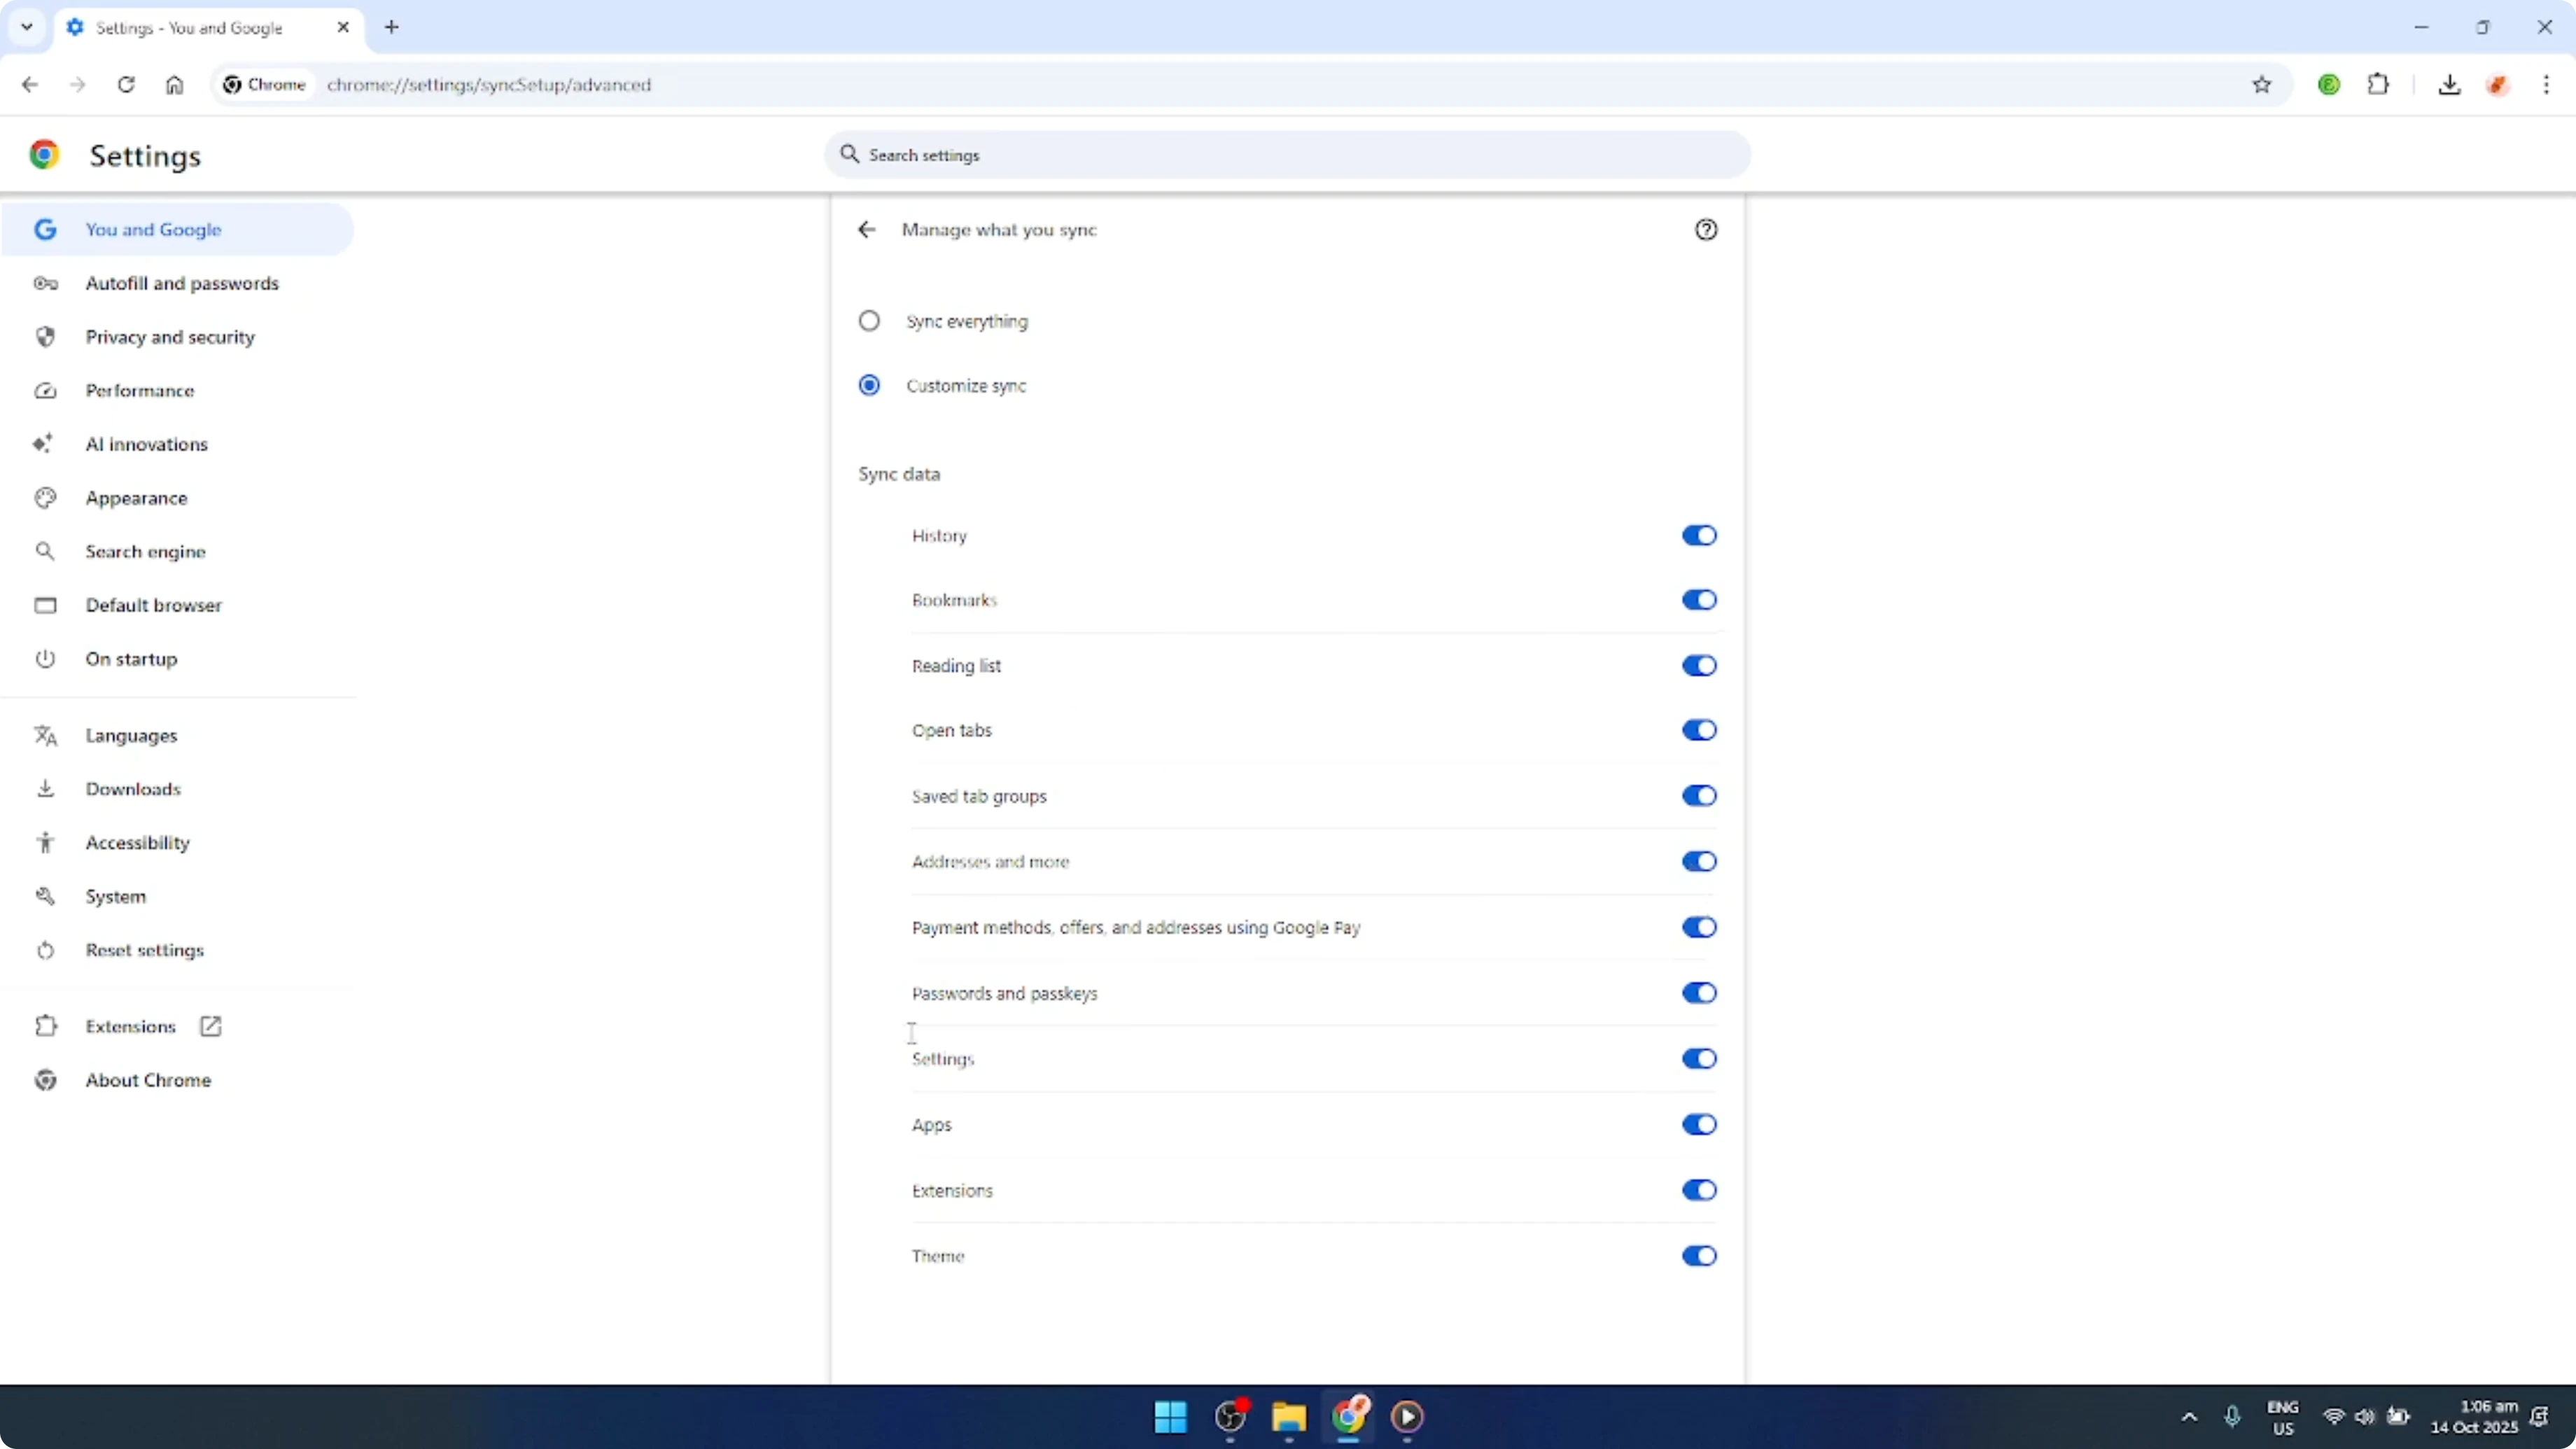
Task: Reload the current settings page
Action: coord(126,85)
